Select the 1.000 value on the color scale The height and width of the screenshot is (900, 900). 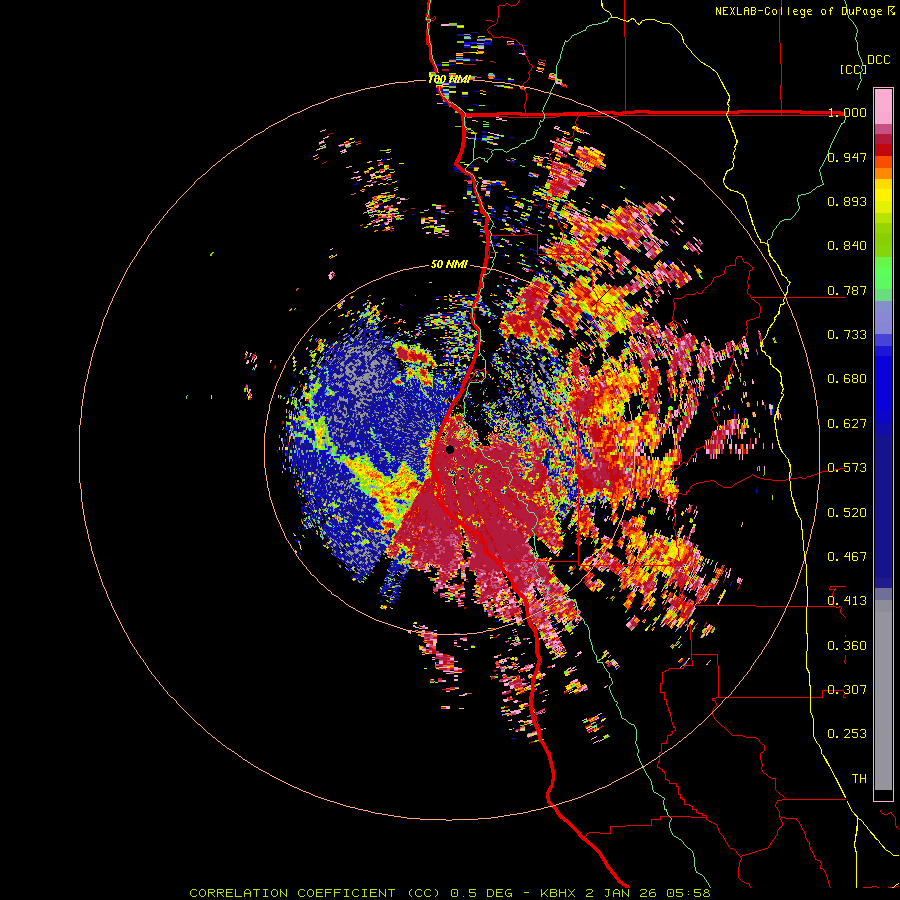click(x=847, y=112)
